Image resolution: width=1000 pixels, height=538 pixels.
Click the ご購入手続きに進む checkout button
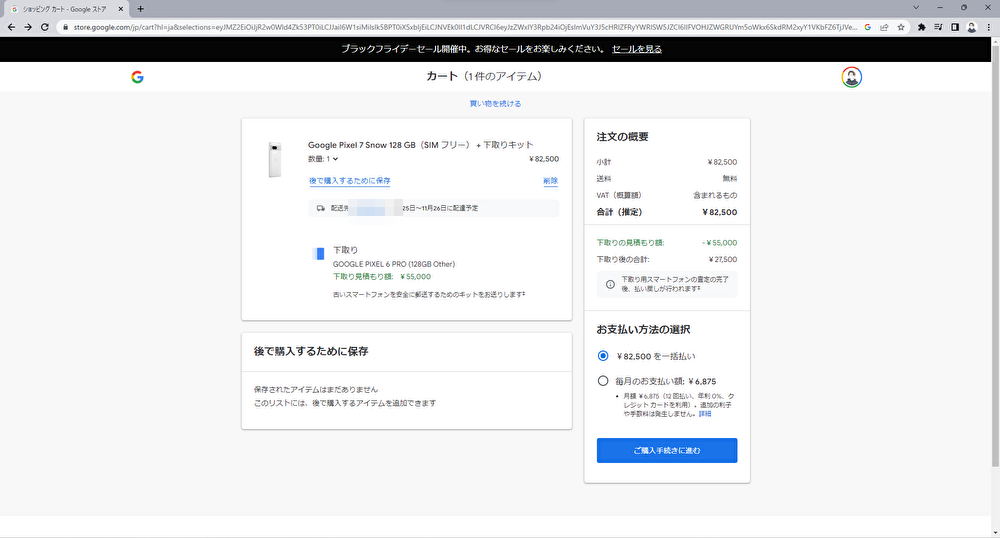point(667,451)
